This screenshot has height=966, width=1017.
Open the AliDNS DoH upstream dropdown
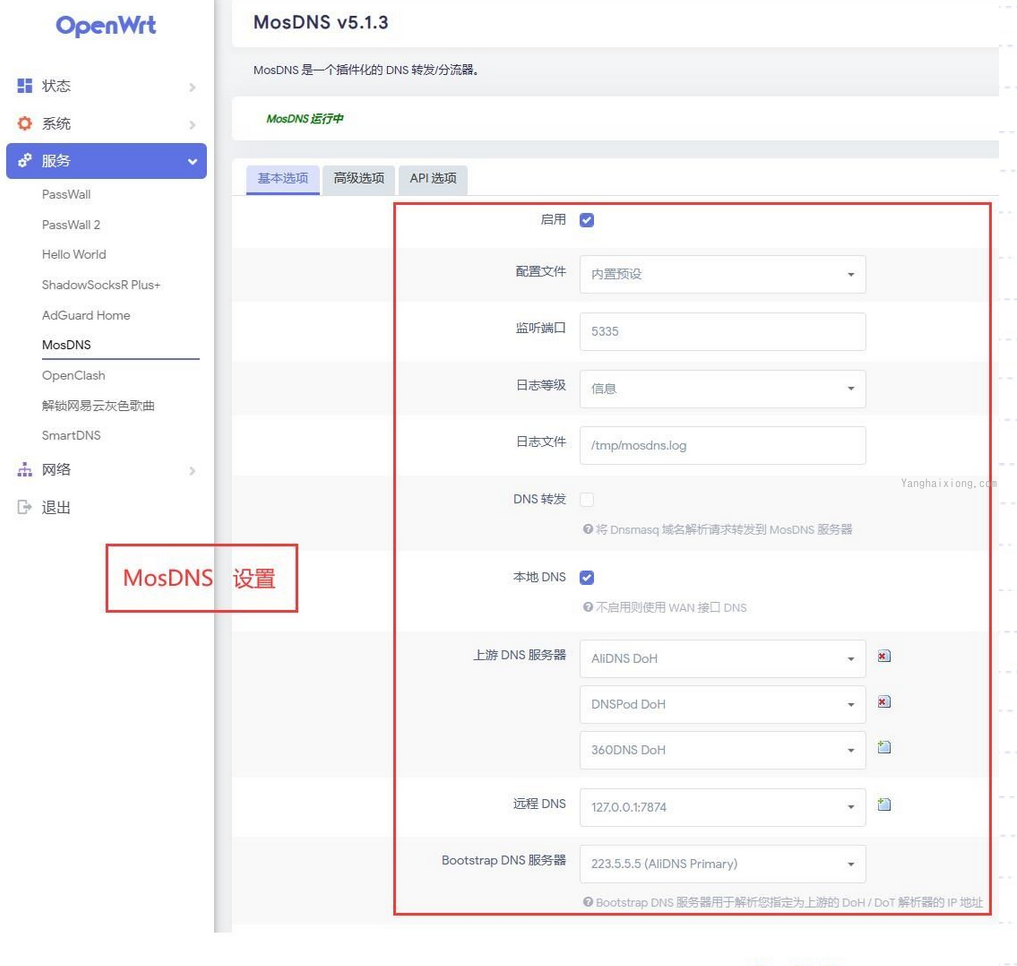coord(723,658)
